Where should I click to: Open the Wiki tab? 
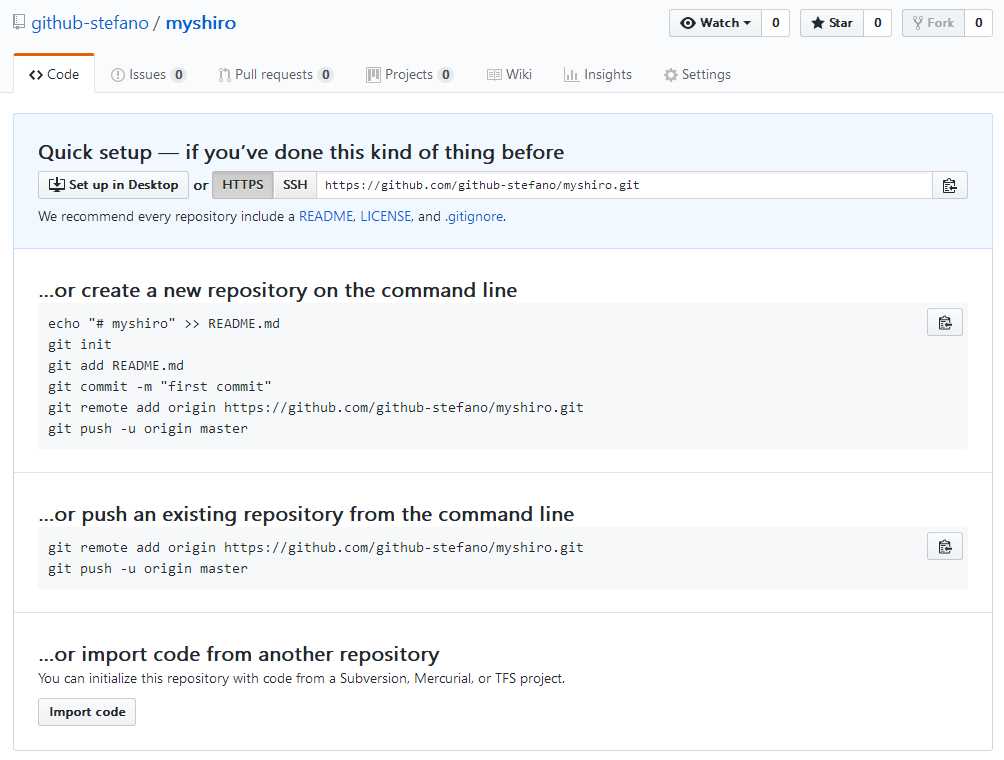pyautogui.click(x=509, y=74)
